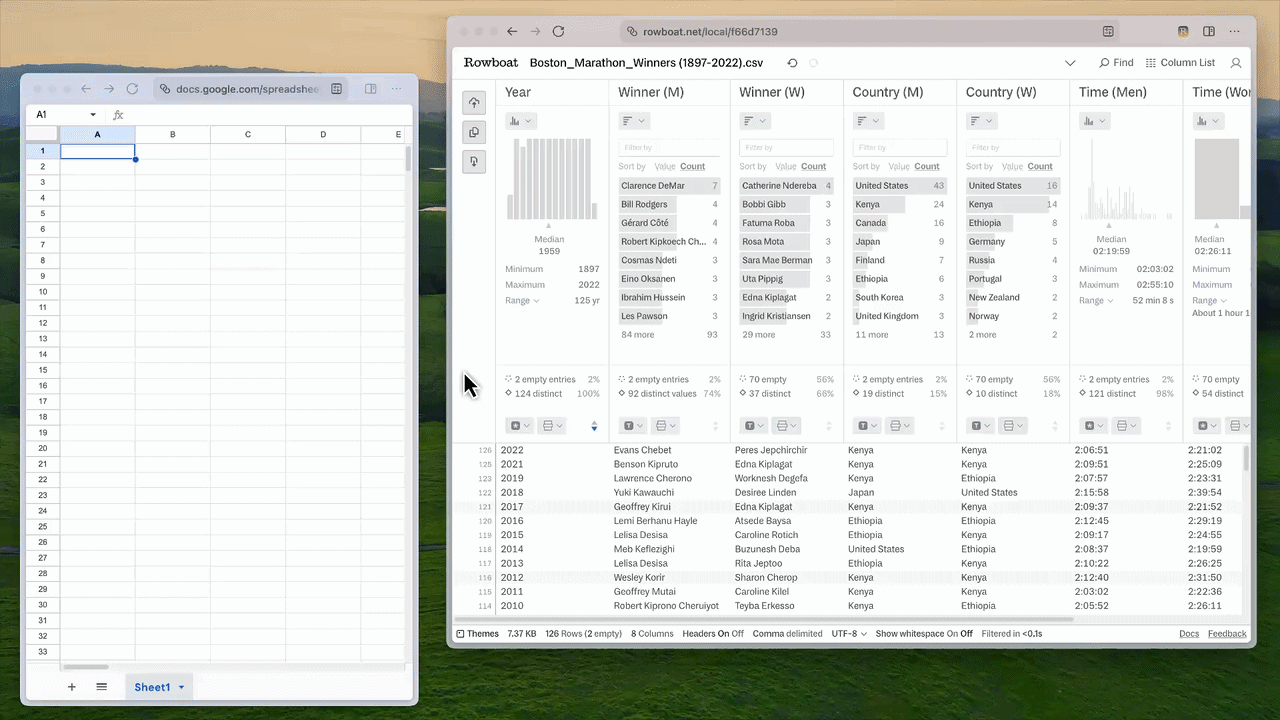Open the Rowboat extension icon in the browser toolbar
The image size is (1280, 720).
point(1183,32)
